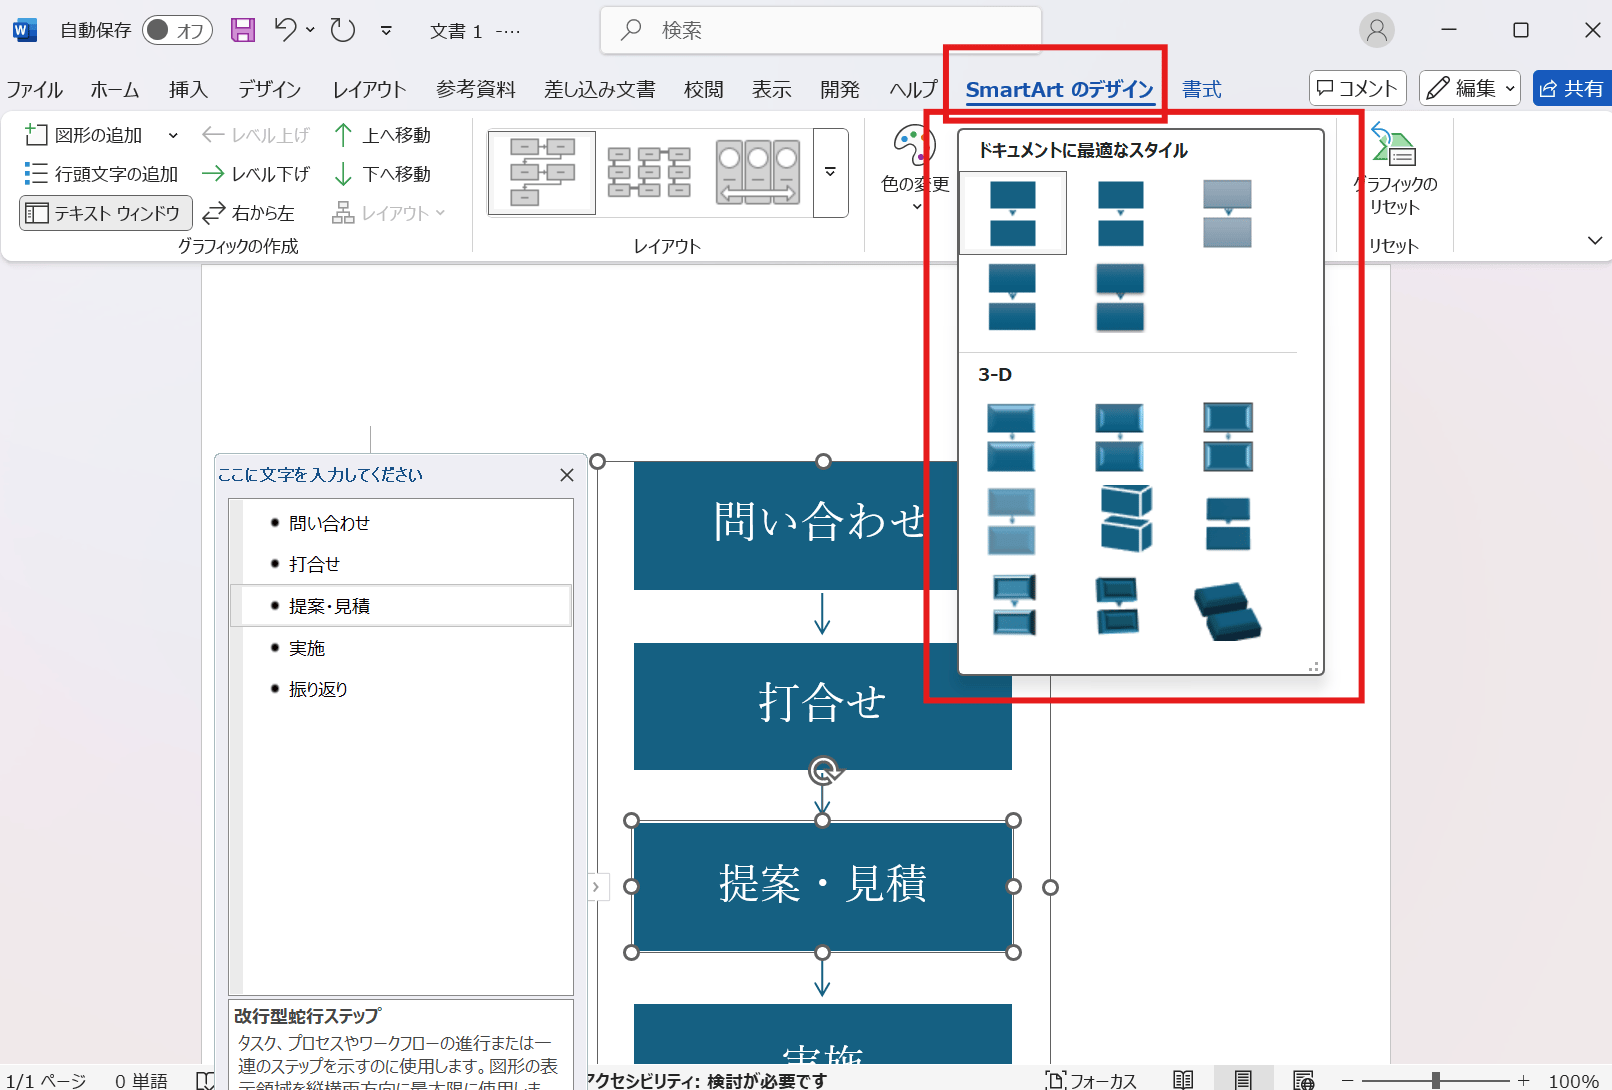Open the 差し込み文書 ribbon tab

click(x=599, y=89)
